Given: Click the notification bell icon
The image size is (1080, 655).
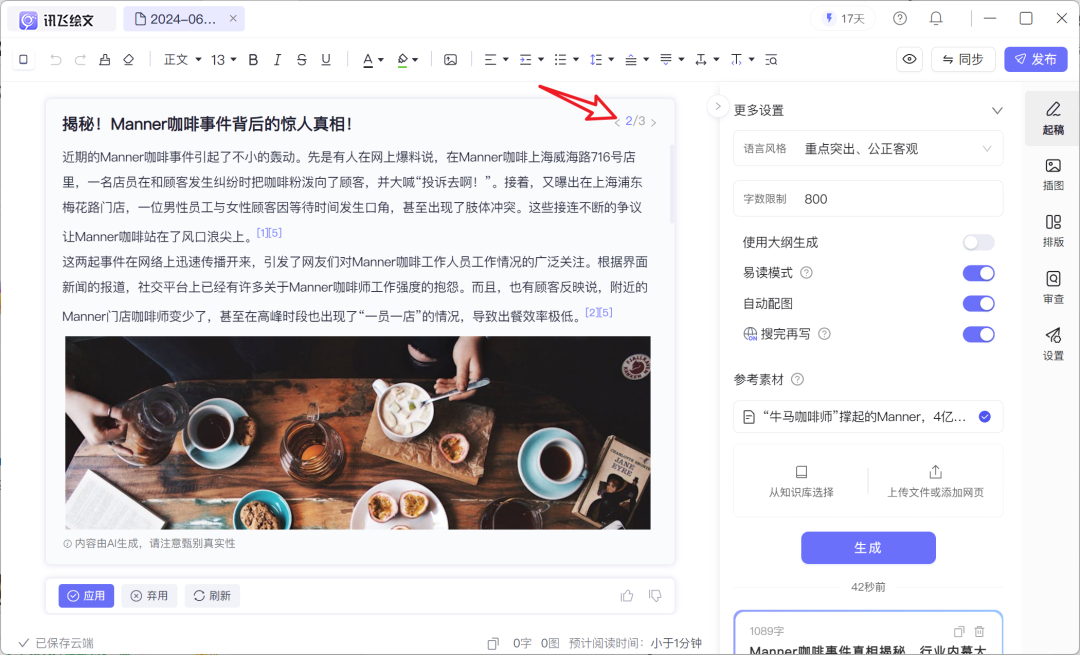Looking at the screenshot, I should click(935, 19).
